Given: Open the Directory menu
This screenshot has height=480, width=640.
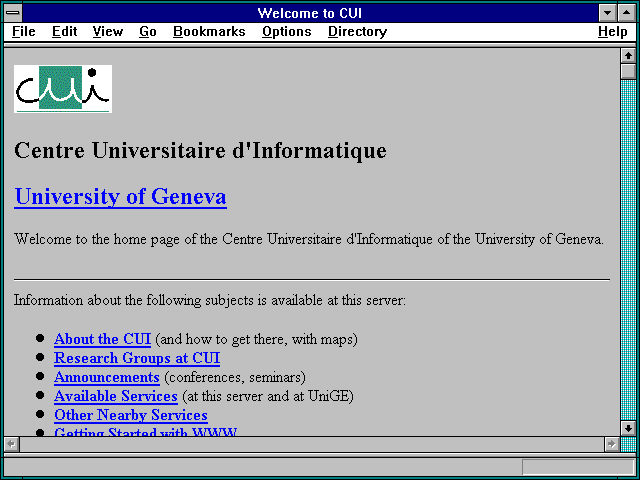Looking at the screenshot, I should 358,31.
